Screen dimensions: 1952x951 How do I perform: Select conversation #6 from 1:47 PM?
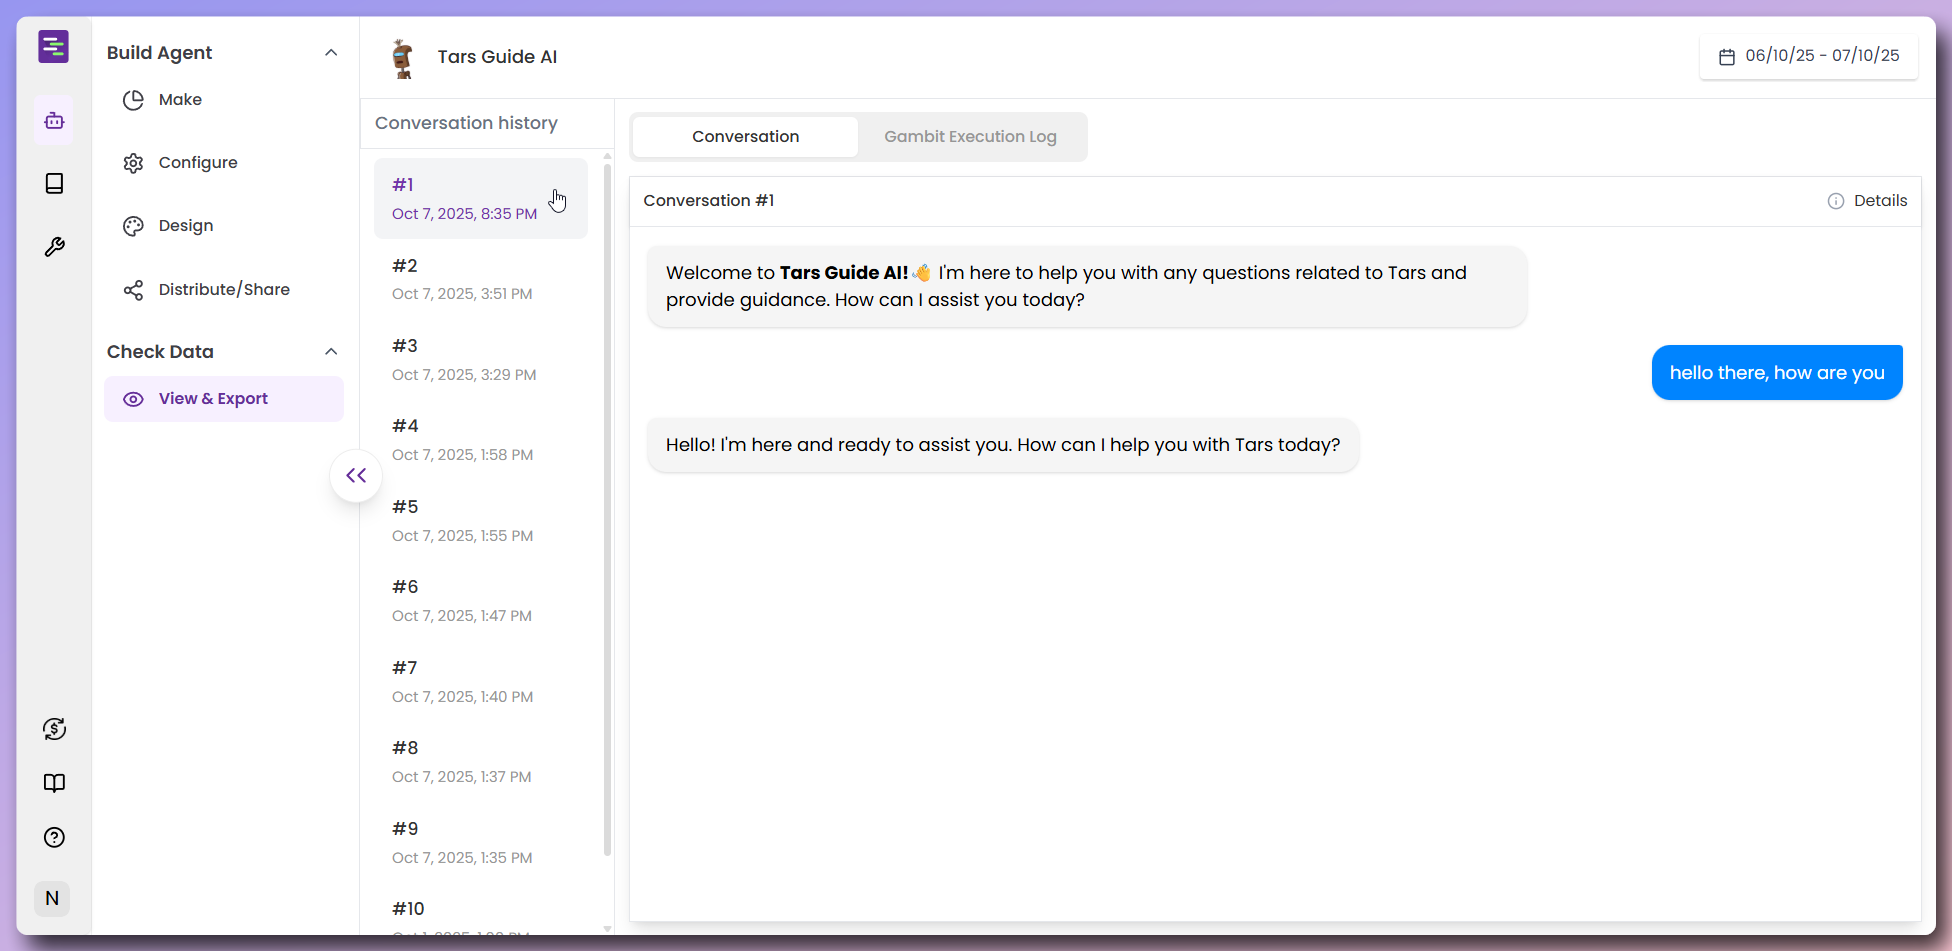point(481,601)
